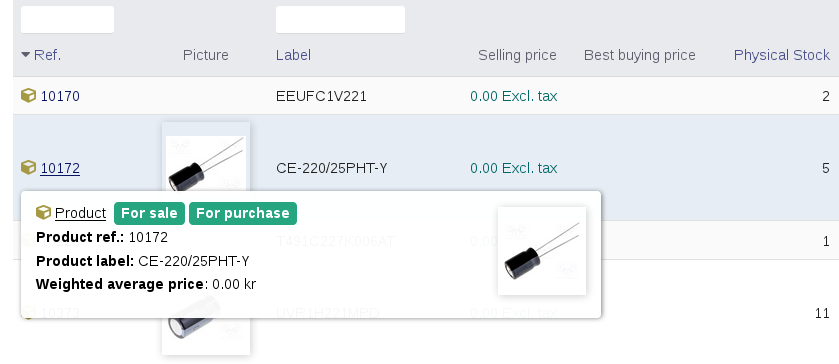Click the product cube icon beside 10170
The image size is (839, 364).
(x=28, y=96)
